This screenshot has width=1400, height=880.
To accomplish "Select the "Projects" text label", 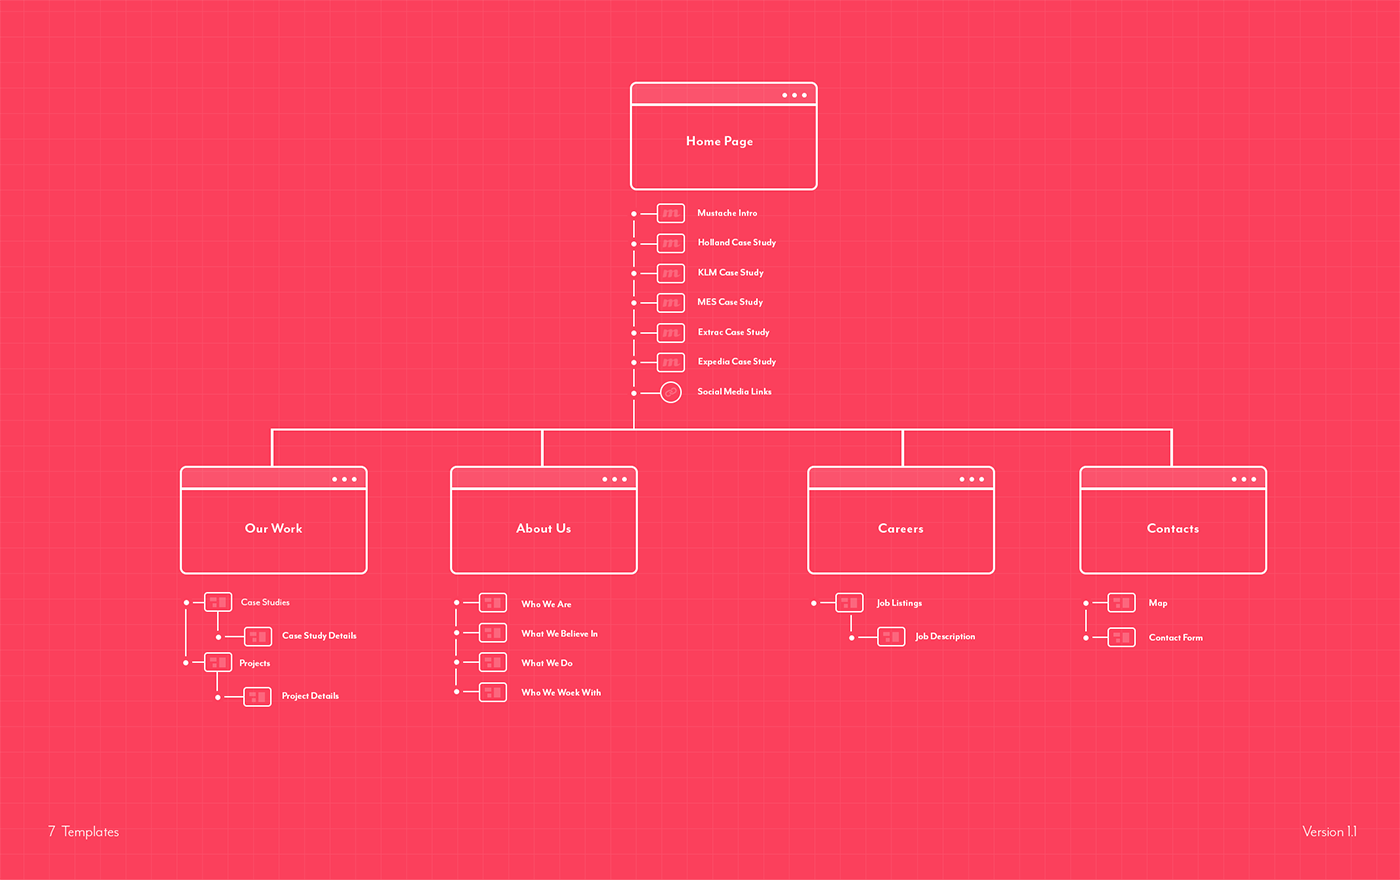I will (255, 663).
